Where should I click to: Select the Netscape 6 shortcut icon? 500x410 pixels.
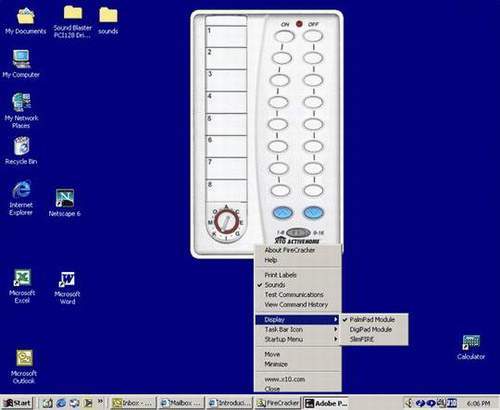[65, 202]
